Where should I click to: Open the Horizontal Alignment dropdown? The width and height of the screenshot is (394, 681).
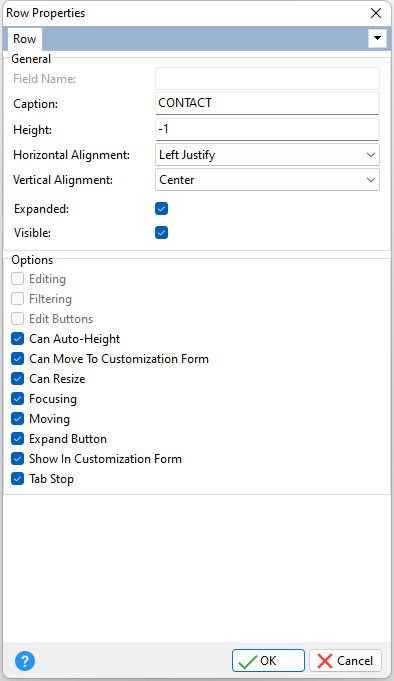(x=267, y=155)
